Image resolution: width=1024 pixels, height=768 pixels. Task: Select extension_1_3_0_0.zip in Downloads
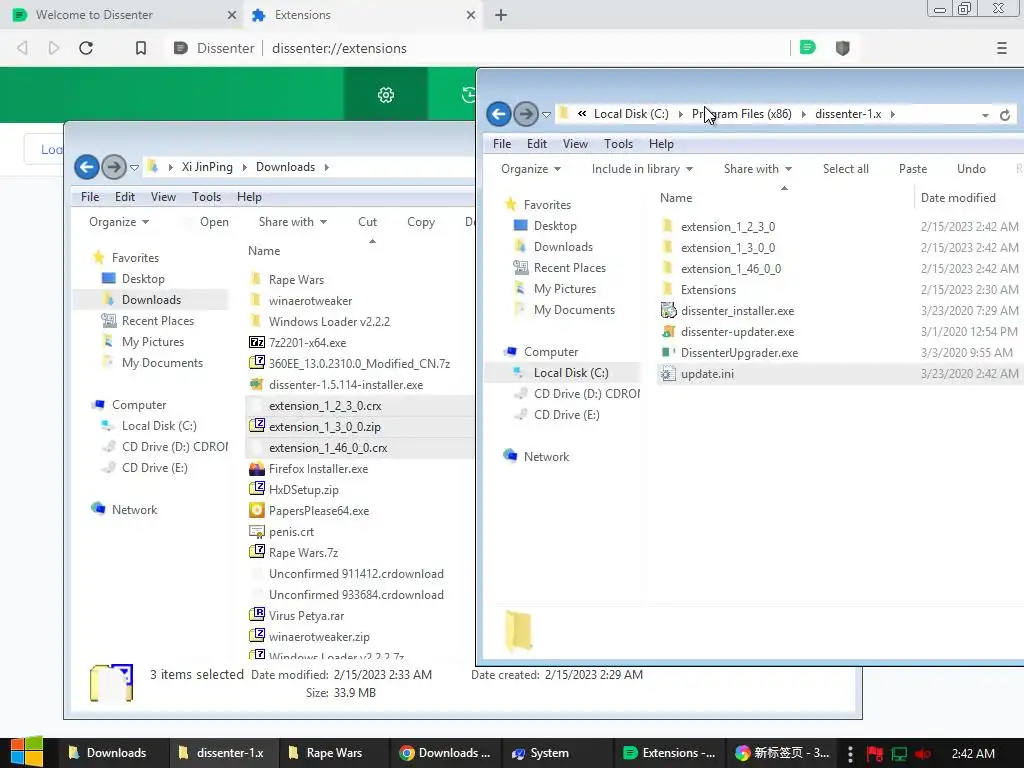tap(325, 426)
